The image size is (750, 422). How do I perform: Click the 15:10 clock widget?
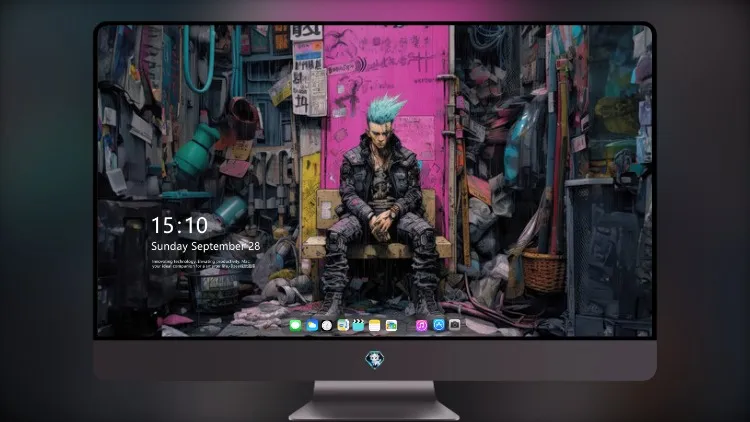179,225
